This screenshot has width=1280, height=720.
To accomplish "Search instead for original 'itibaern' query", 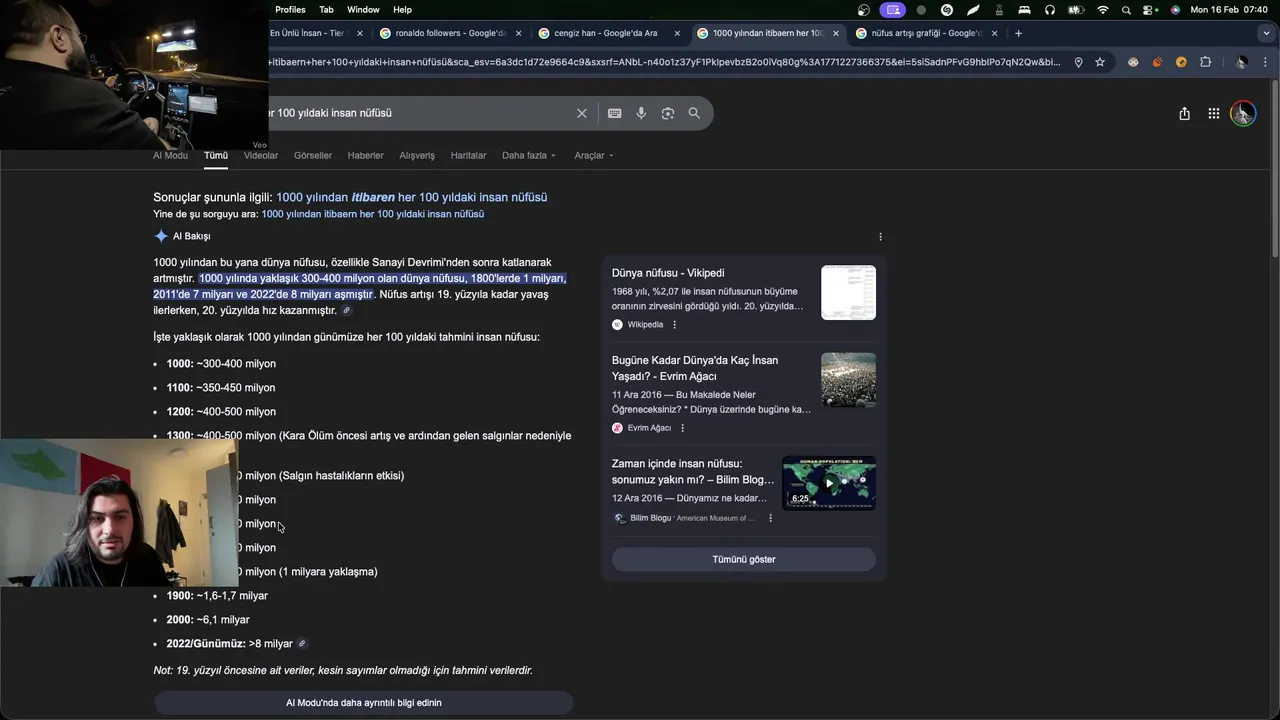I will (372, 214).
